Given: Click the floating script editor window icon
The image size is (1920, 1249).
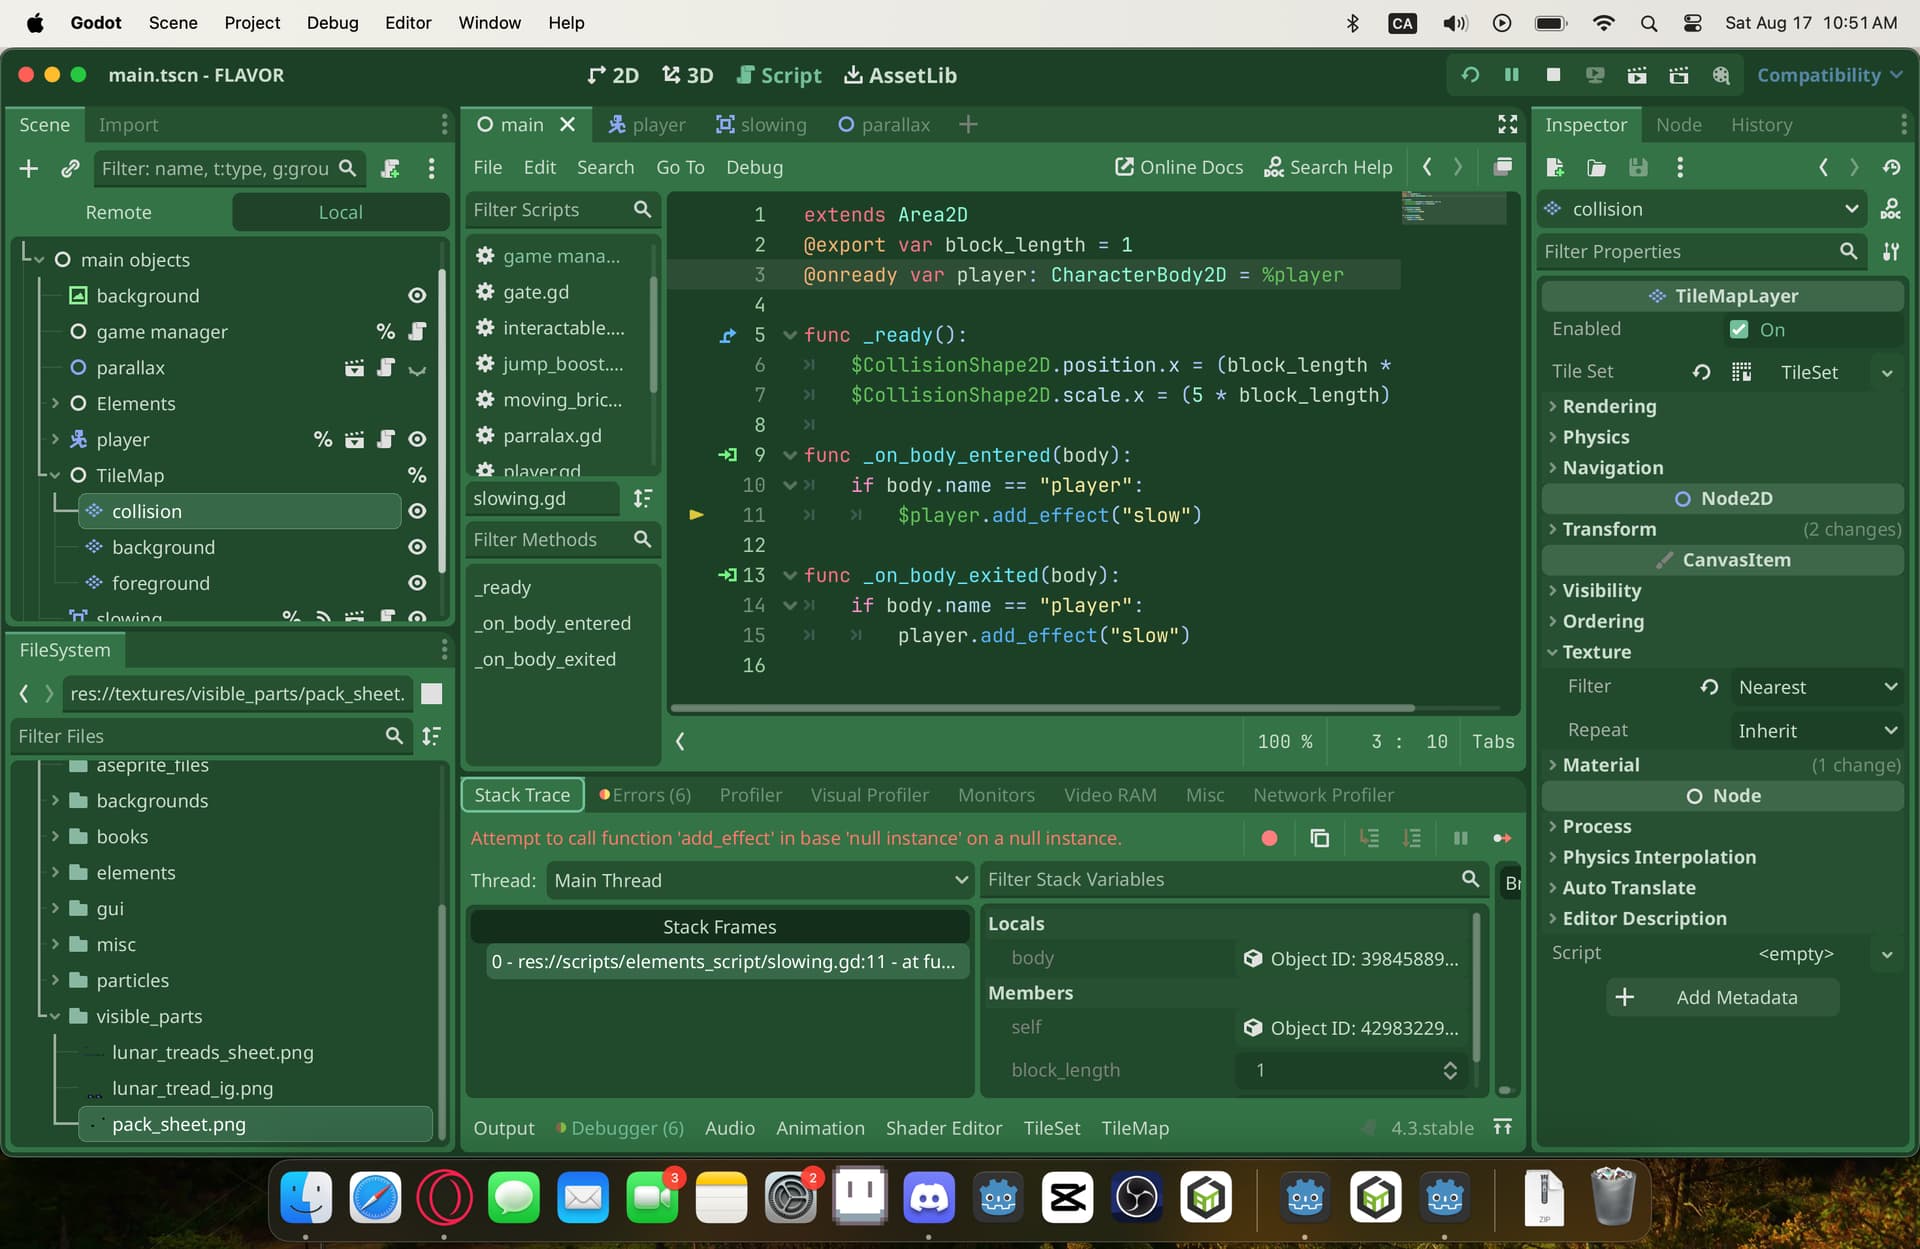Looking at the screenshot, I should point(1502,167).
